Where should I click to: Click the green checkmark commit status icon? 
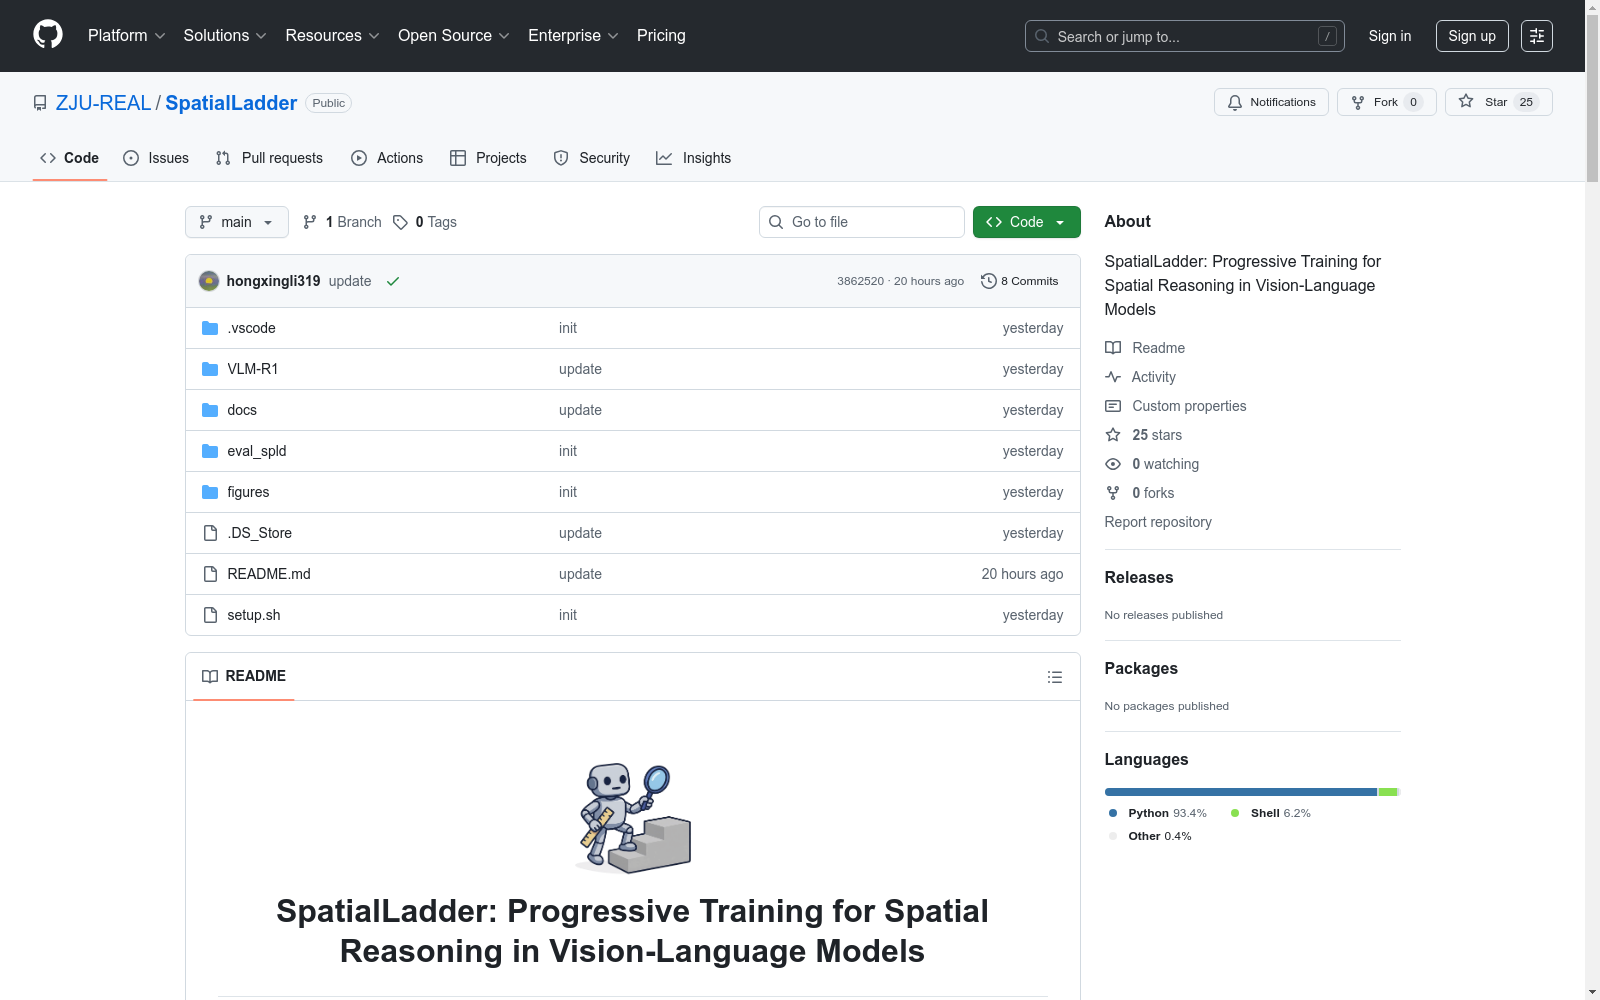click(x=393, y=281)
